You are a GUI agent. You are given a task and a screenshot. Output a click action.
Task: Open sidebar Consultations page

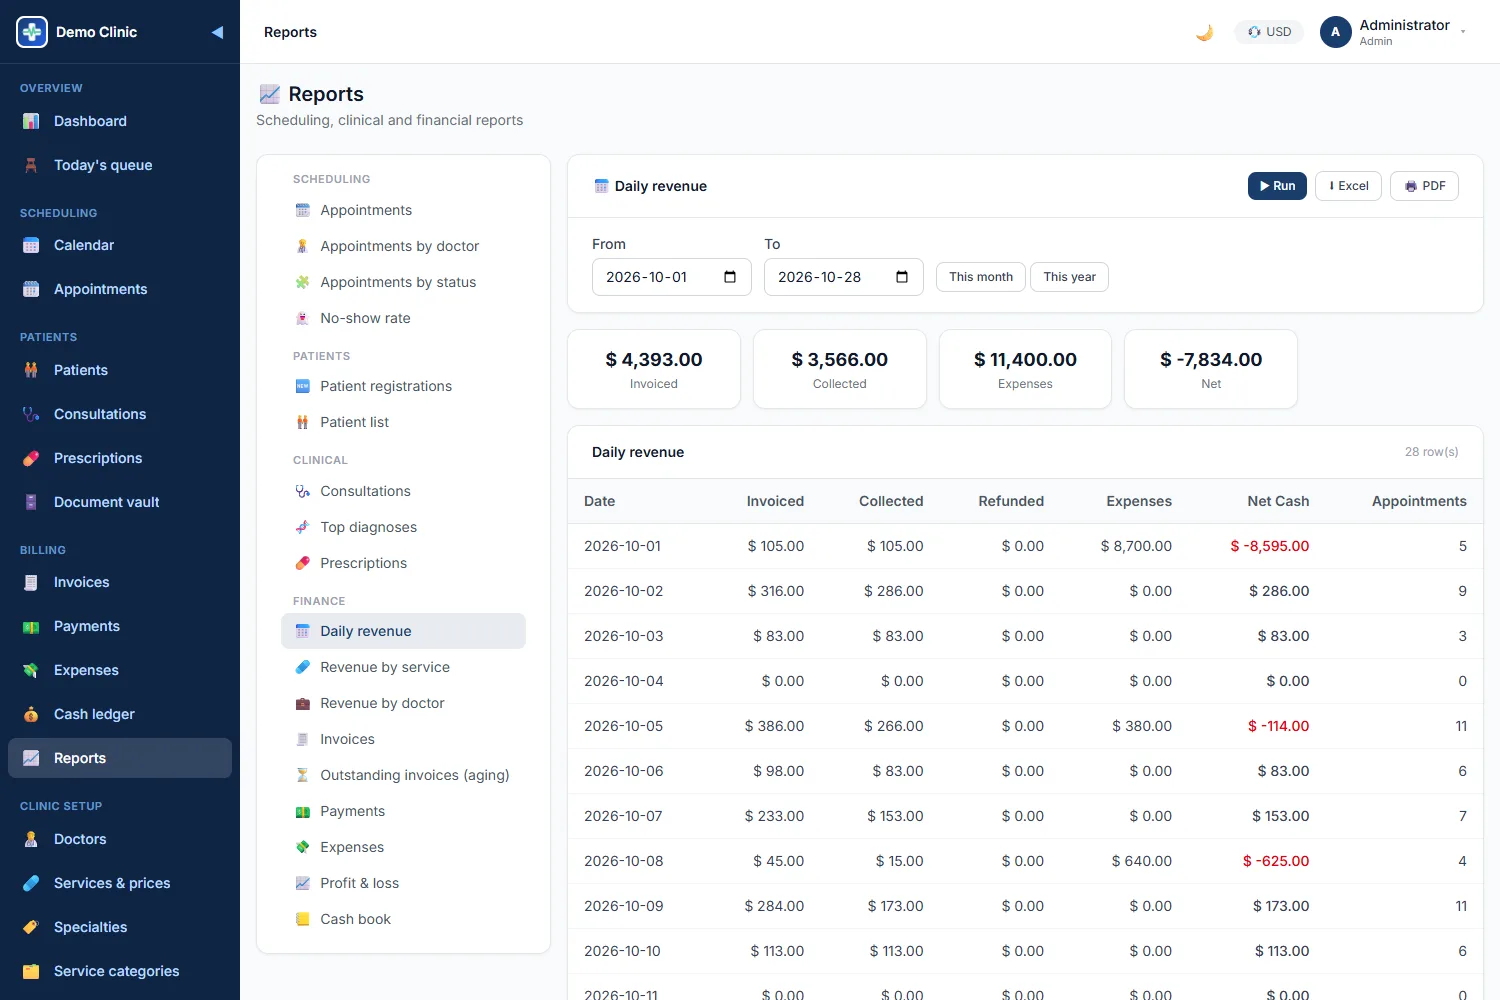120,414
